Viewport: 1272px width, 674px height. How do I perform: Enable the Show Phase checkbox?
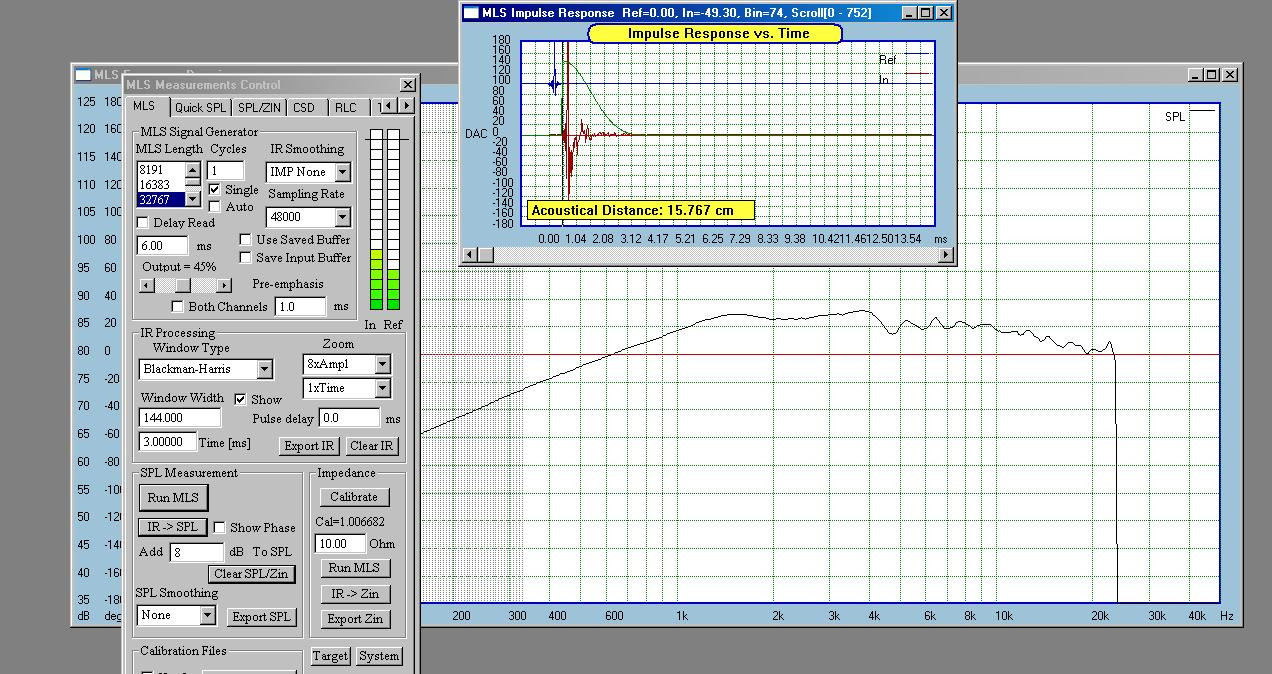pos(219,528)
